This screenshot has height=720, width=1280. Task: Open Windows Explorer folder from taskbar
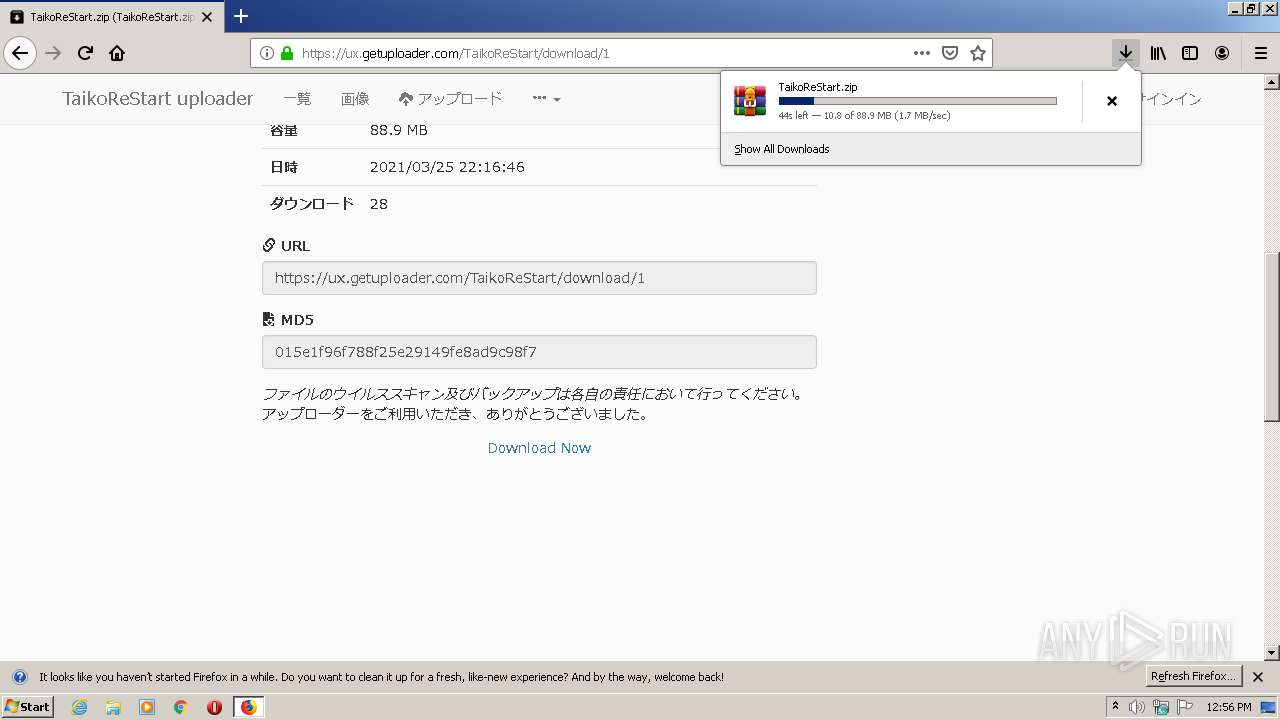coord(113,707)
